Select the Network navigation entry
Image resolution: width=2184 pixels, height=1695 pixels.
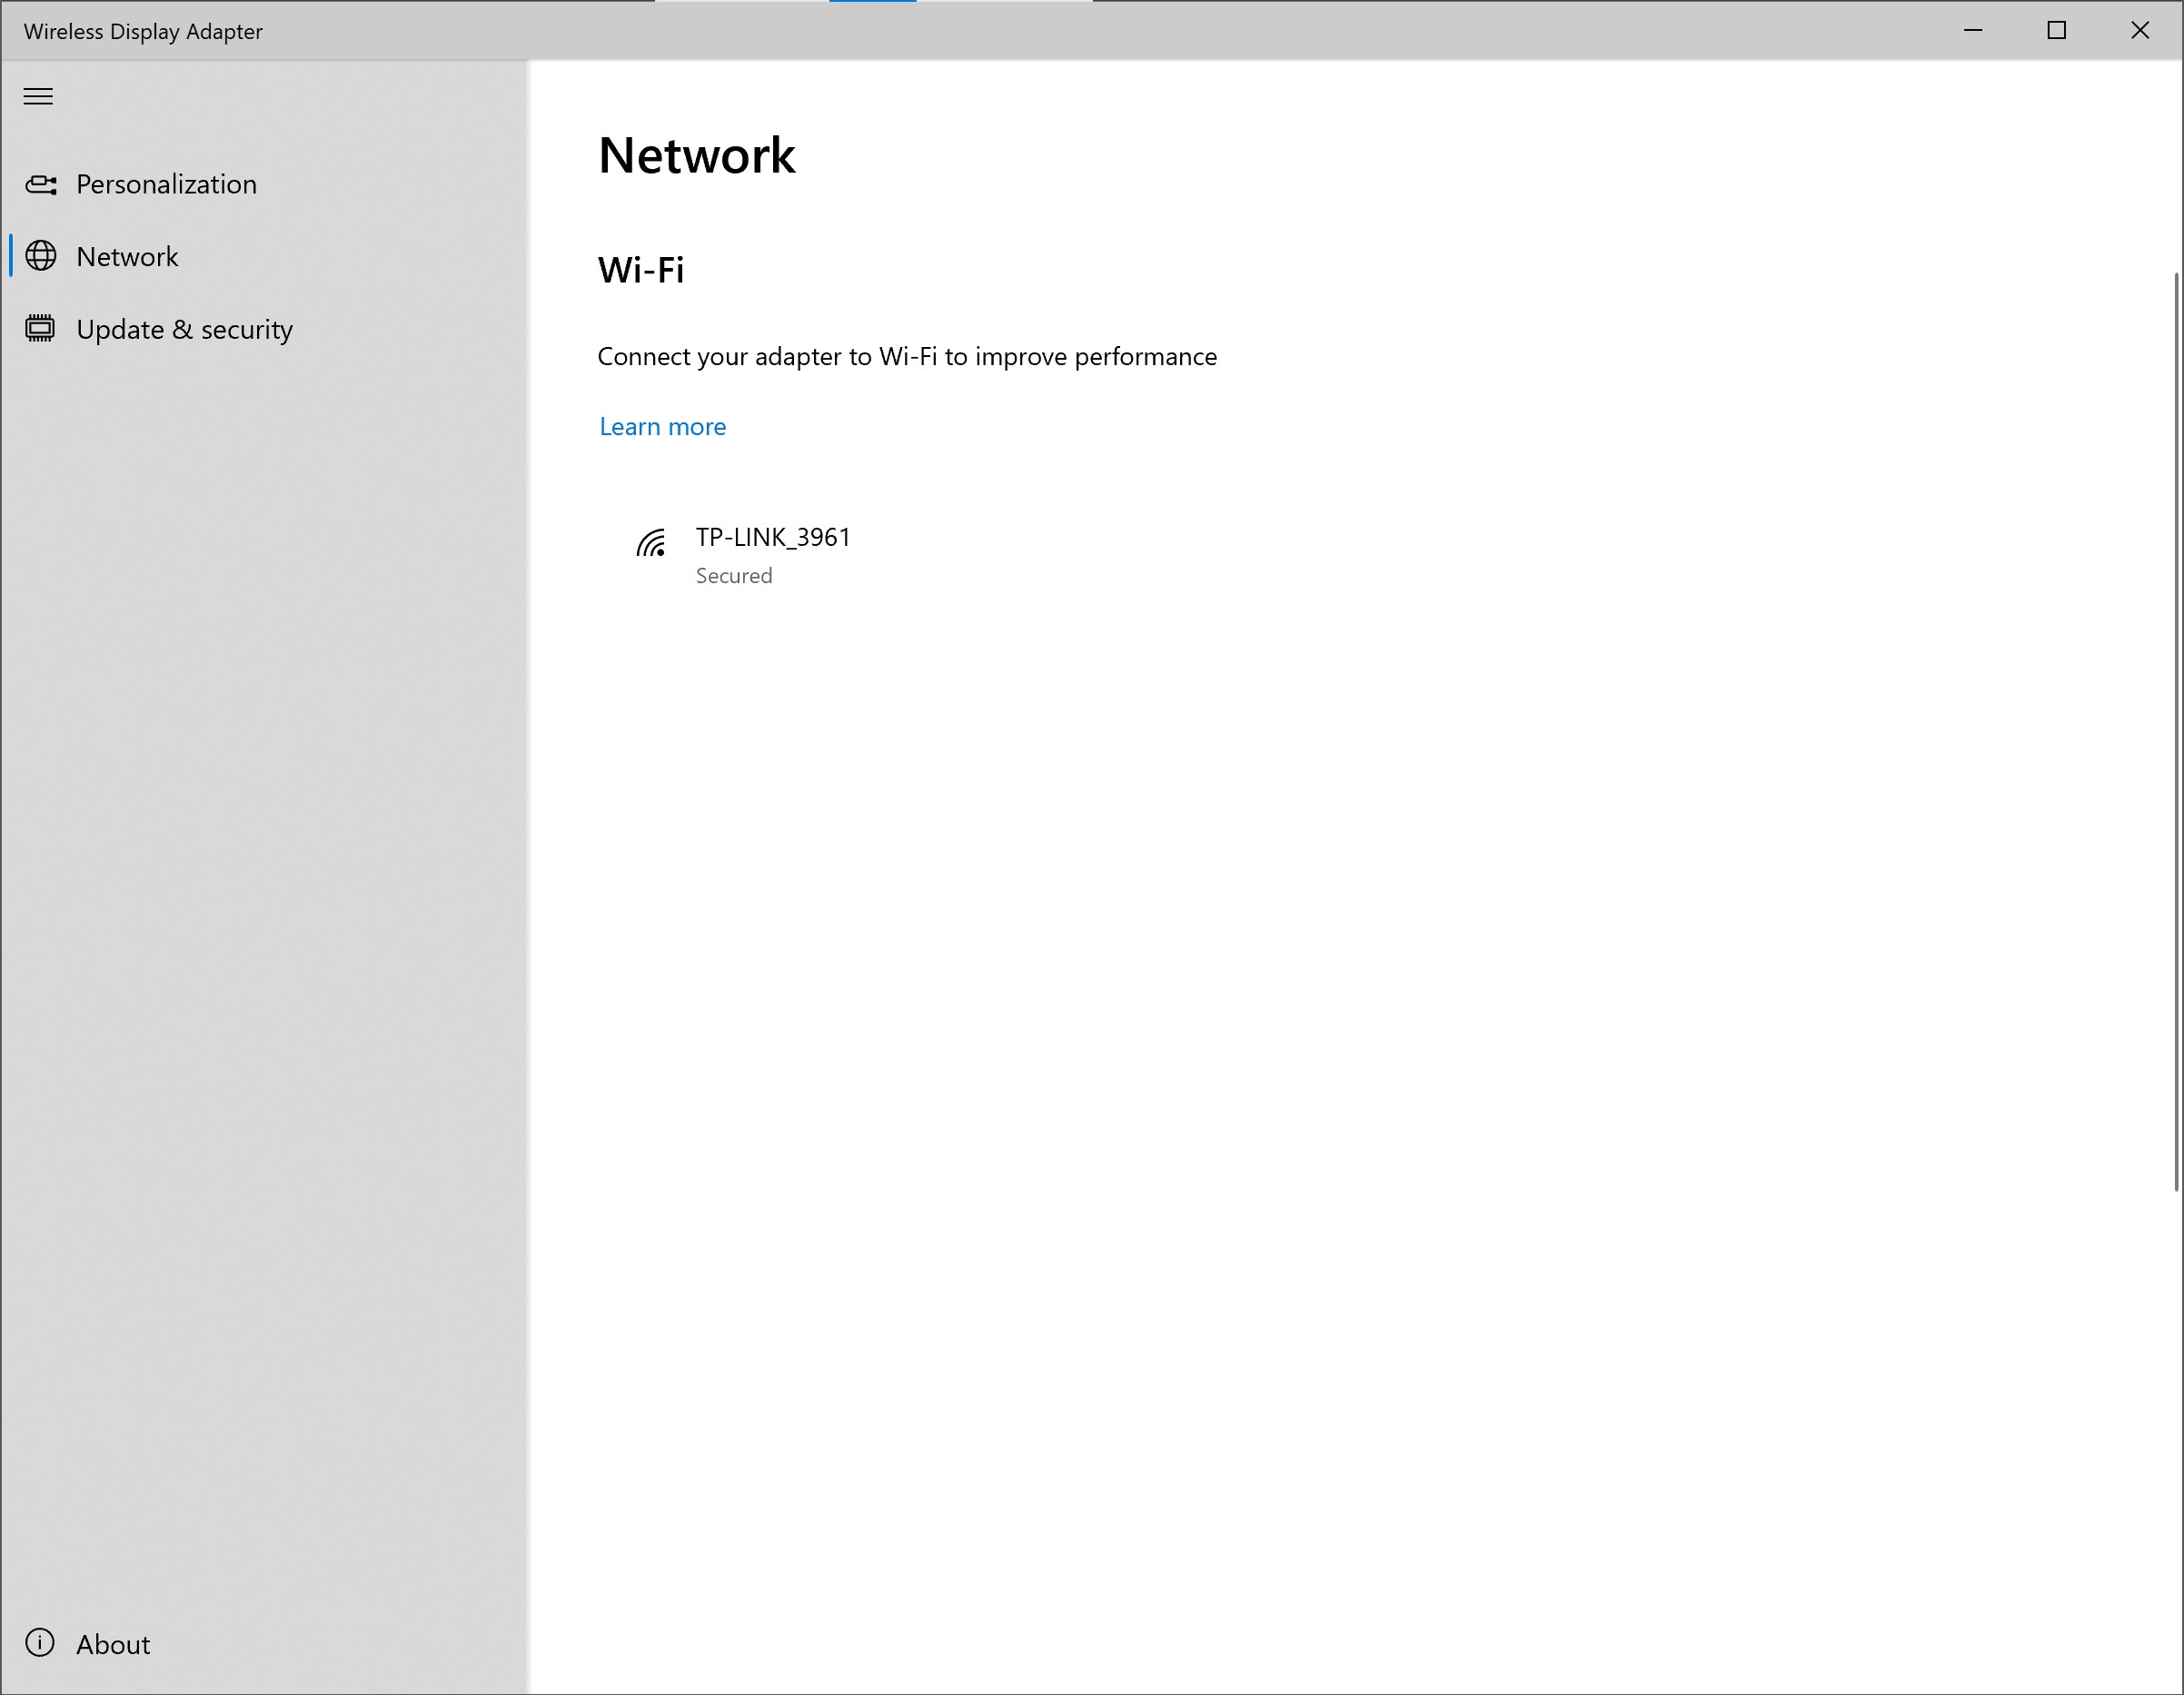pyautogui.click(x=128, y=256)
